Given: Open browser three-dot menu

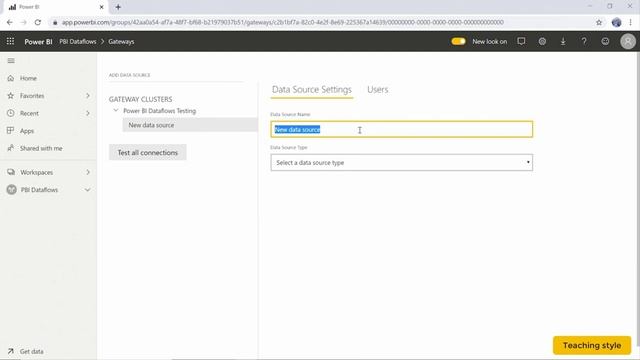Looking at the screenshot, I should [x=631, y=22].
